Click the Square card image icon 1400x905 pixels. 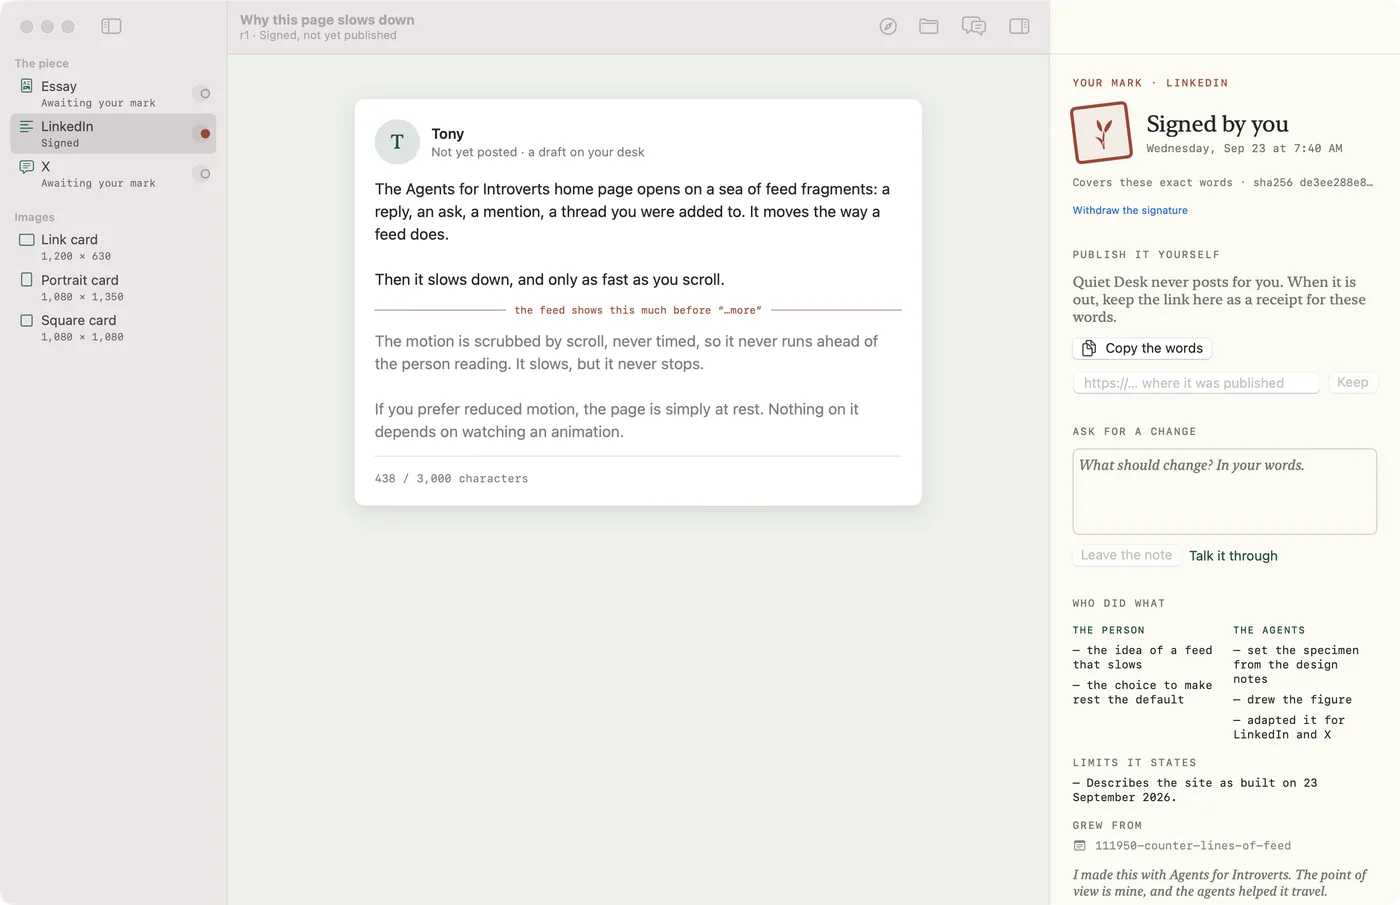click(x=27, y=320)
